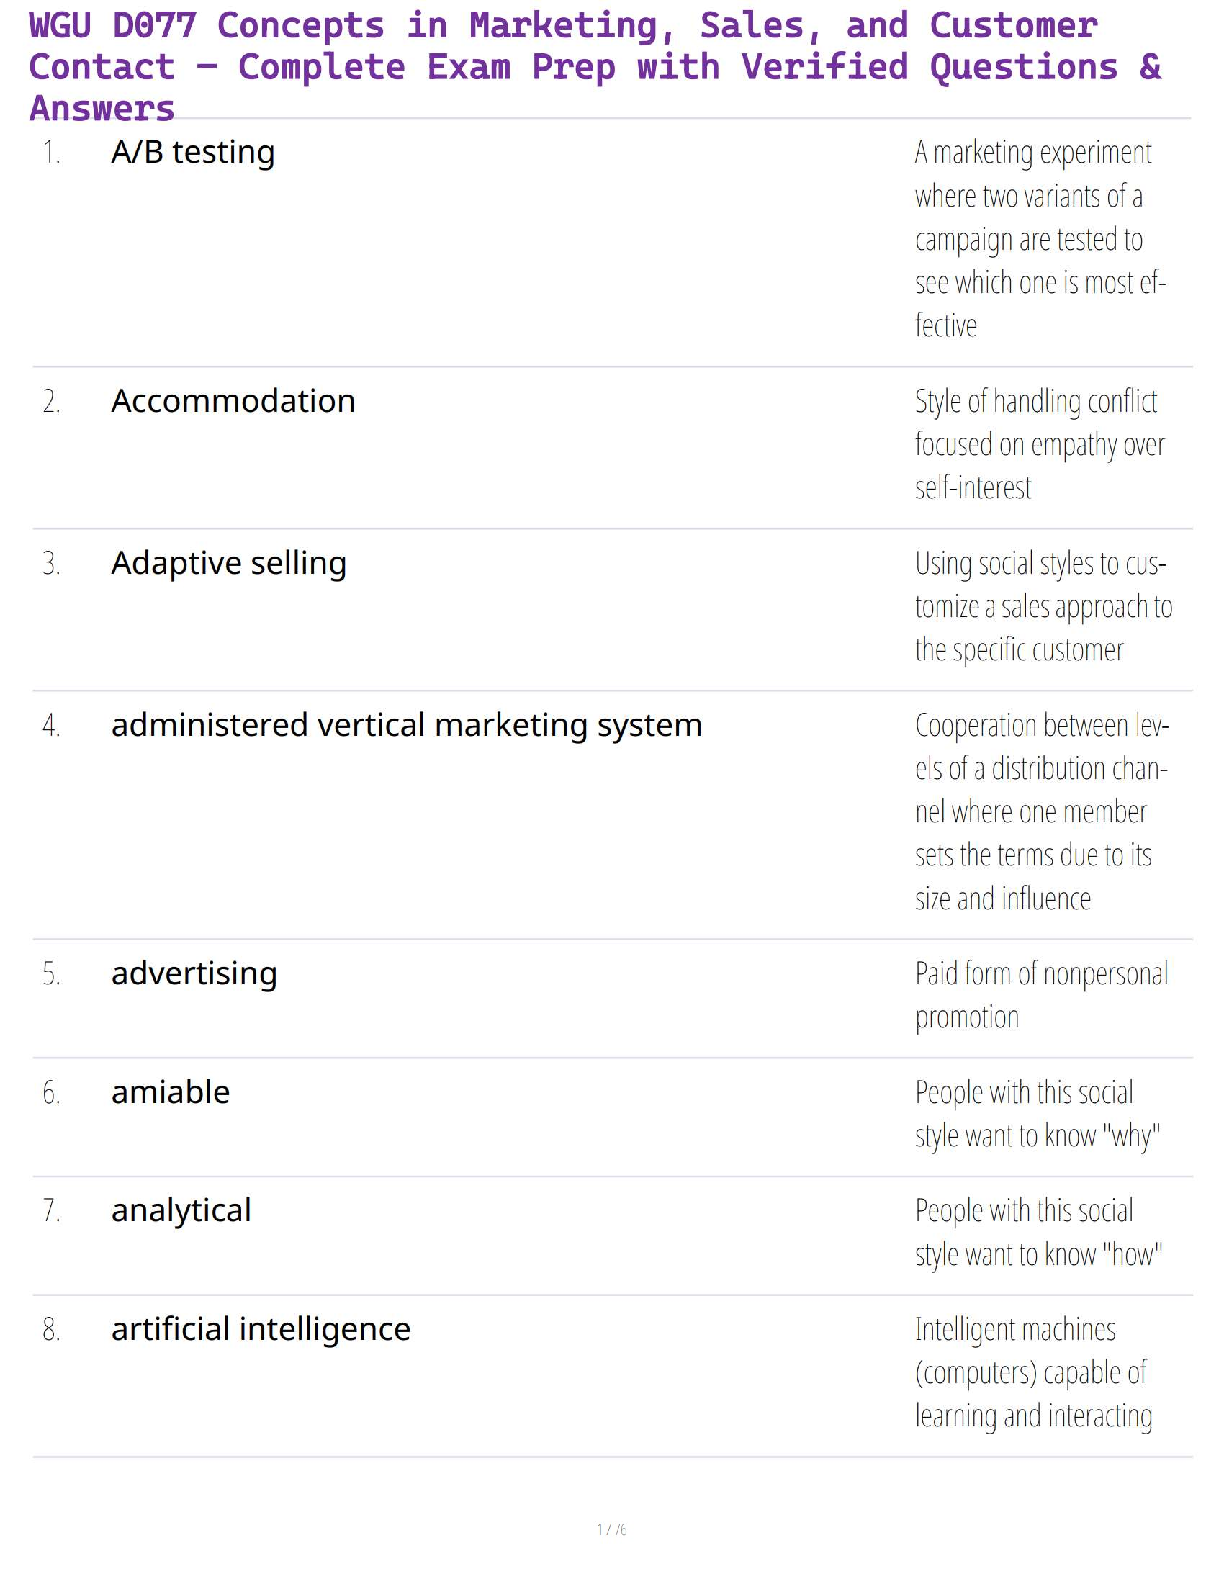Click the definition about handling conflict with empathy
This screenshot has width=1224, height=1584.
tap(1039, 444)
